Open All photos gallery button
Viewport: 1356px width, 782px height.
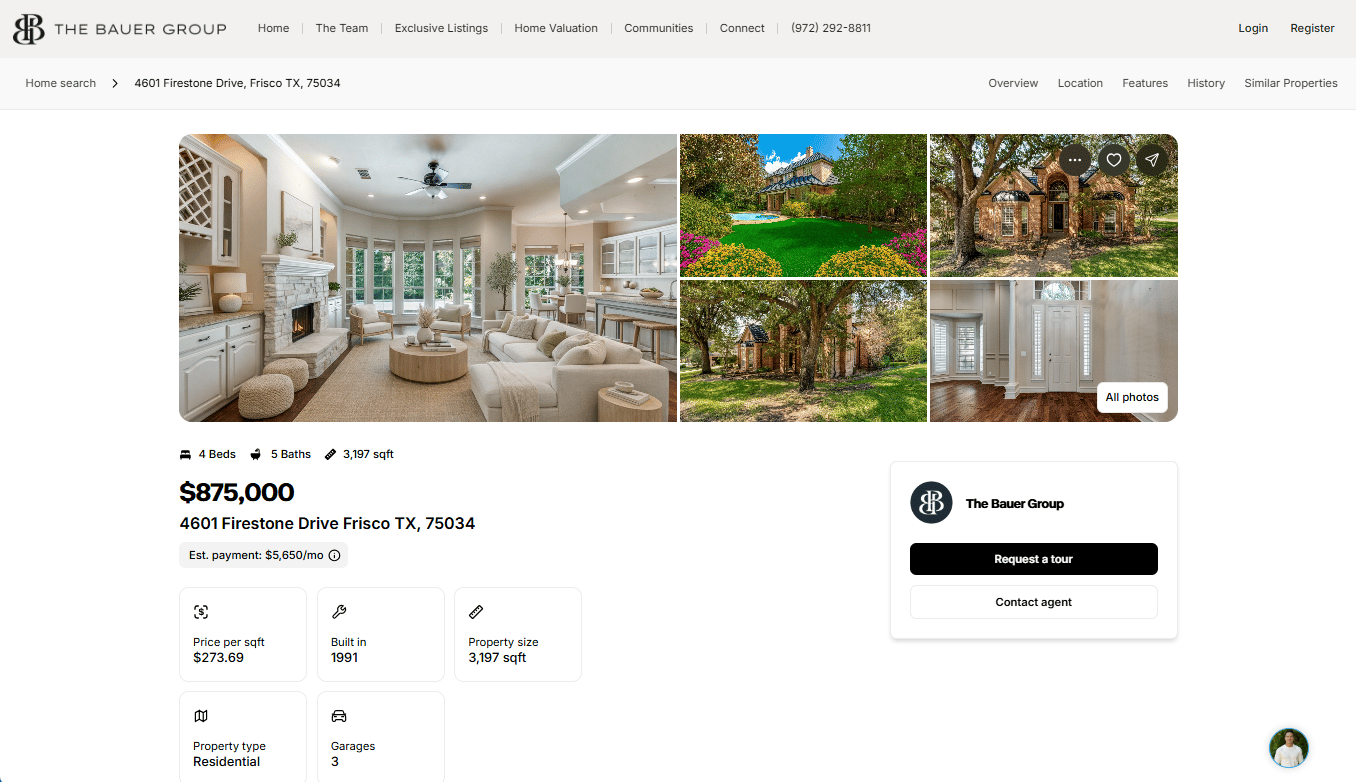[x=1132, y=397]
